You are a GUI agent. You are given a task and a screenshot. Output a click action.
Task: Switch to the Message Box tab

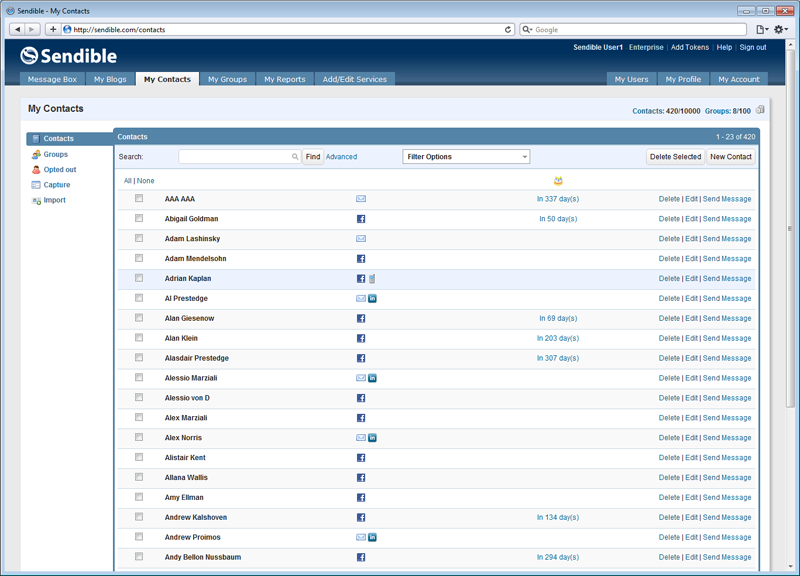[x=52, y=79]
